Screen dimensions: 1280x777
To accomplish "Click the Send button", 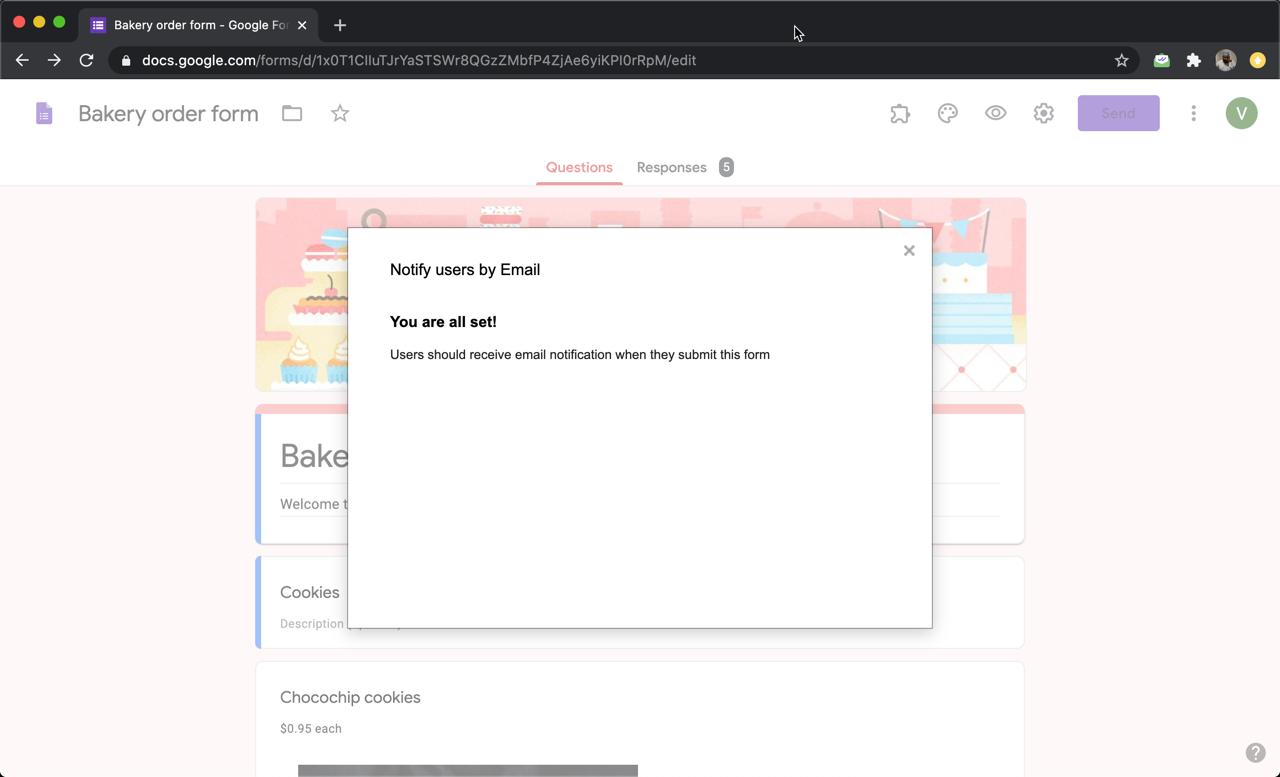I will (1118, 113).
